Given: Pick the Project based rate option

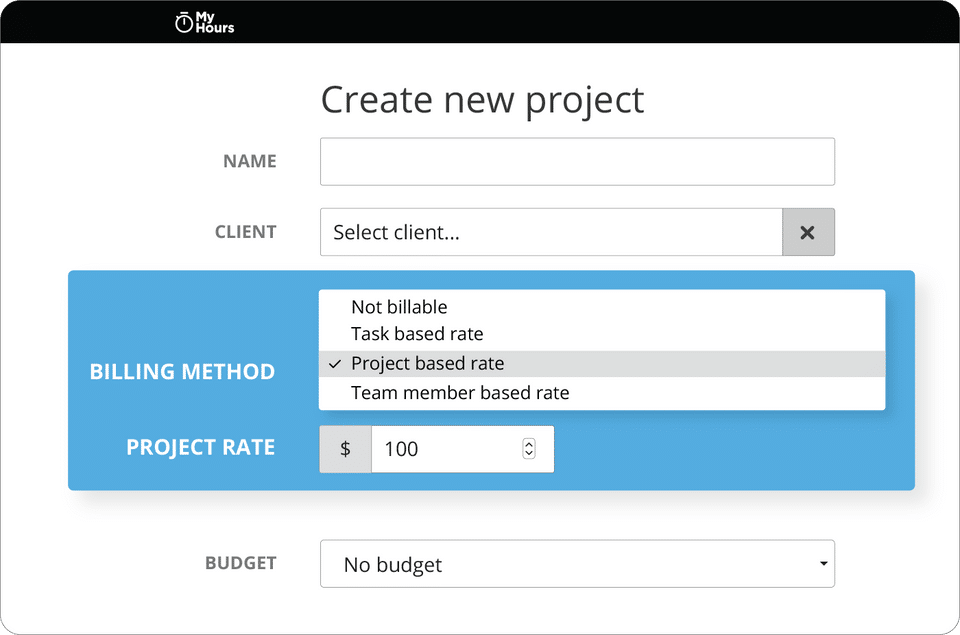Looking at the screenshot, I should click(x=427, y=364).
